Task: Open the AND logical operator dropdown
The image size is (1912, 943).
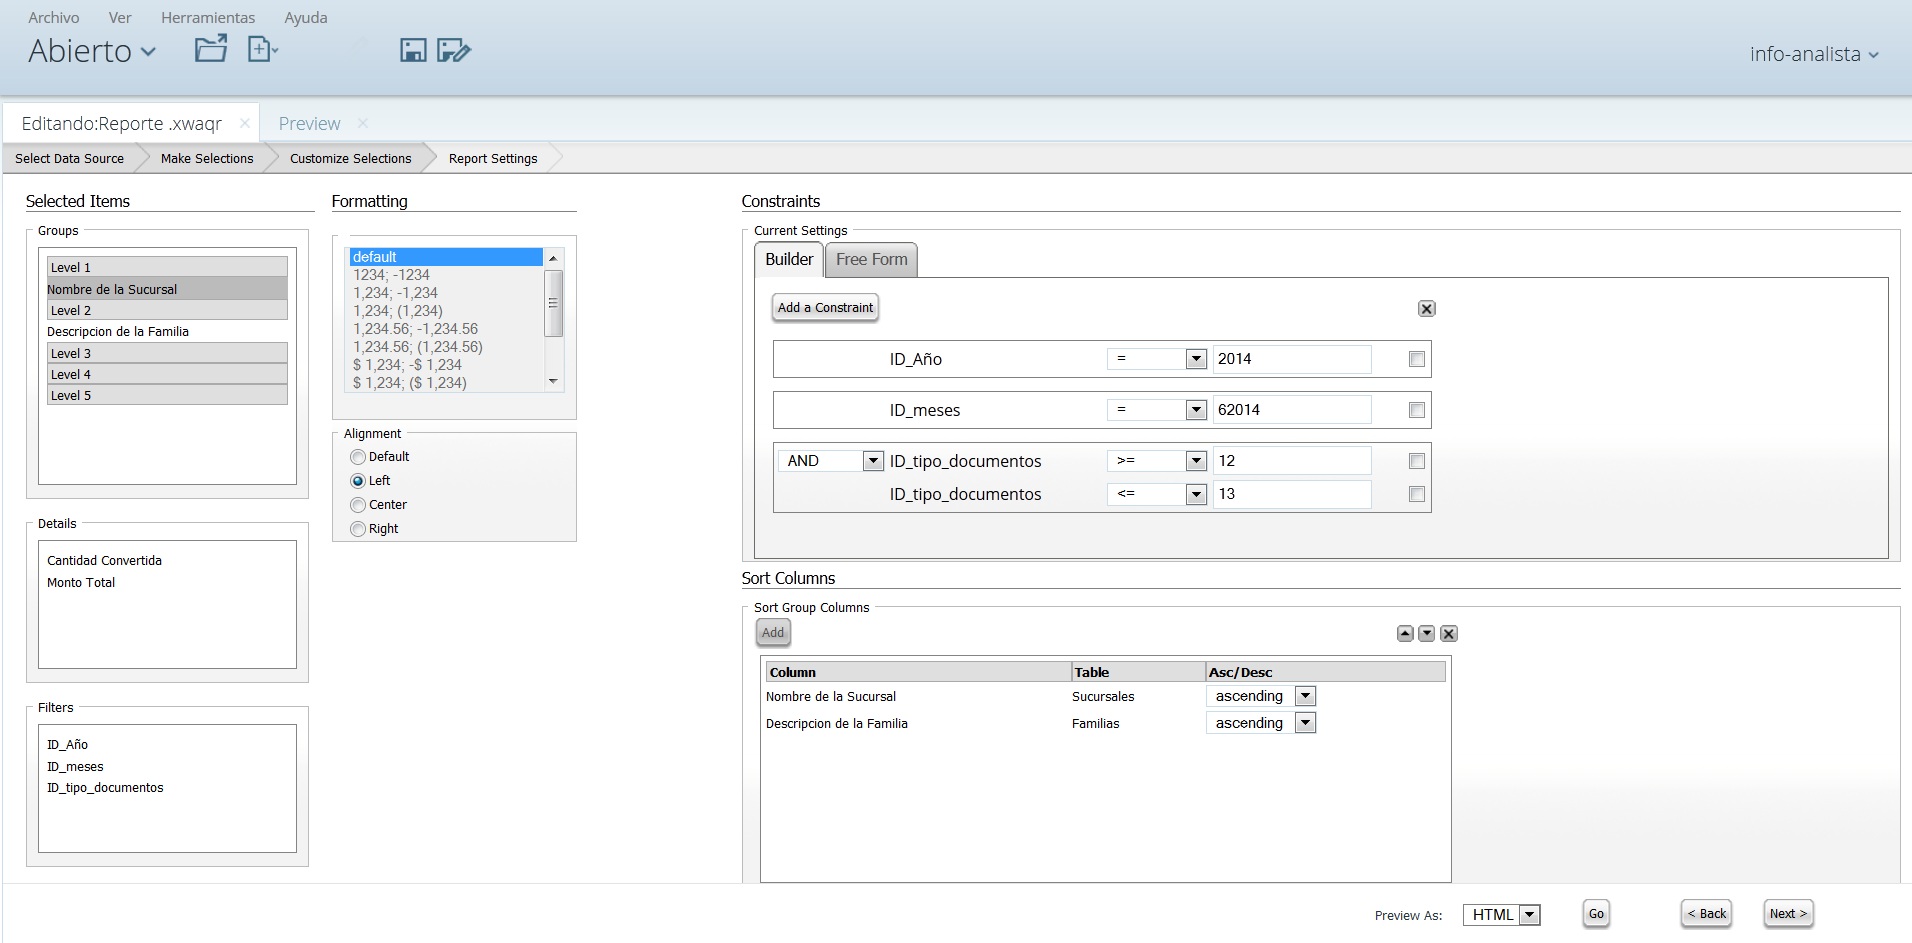Action: [x=831, y=461]
